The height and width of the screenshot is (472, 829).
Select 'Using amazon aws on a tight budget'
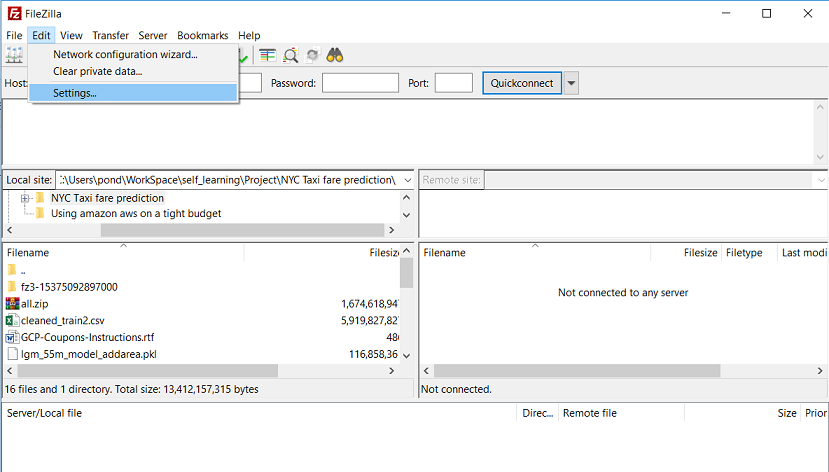(x=136, y=214)
